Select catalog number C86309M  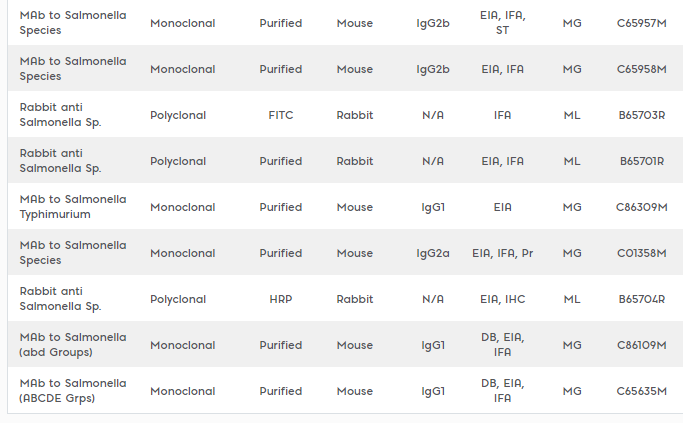[x=641, y=207]
